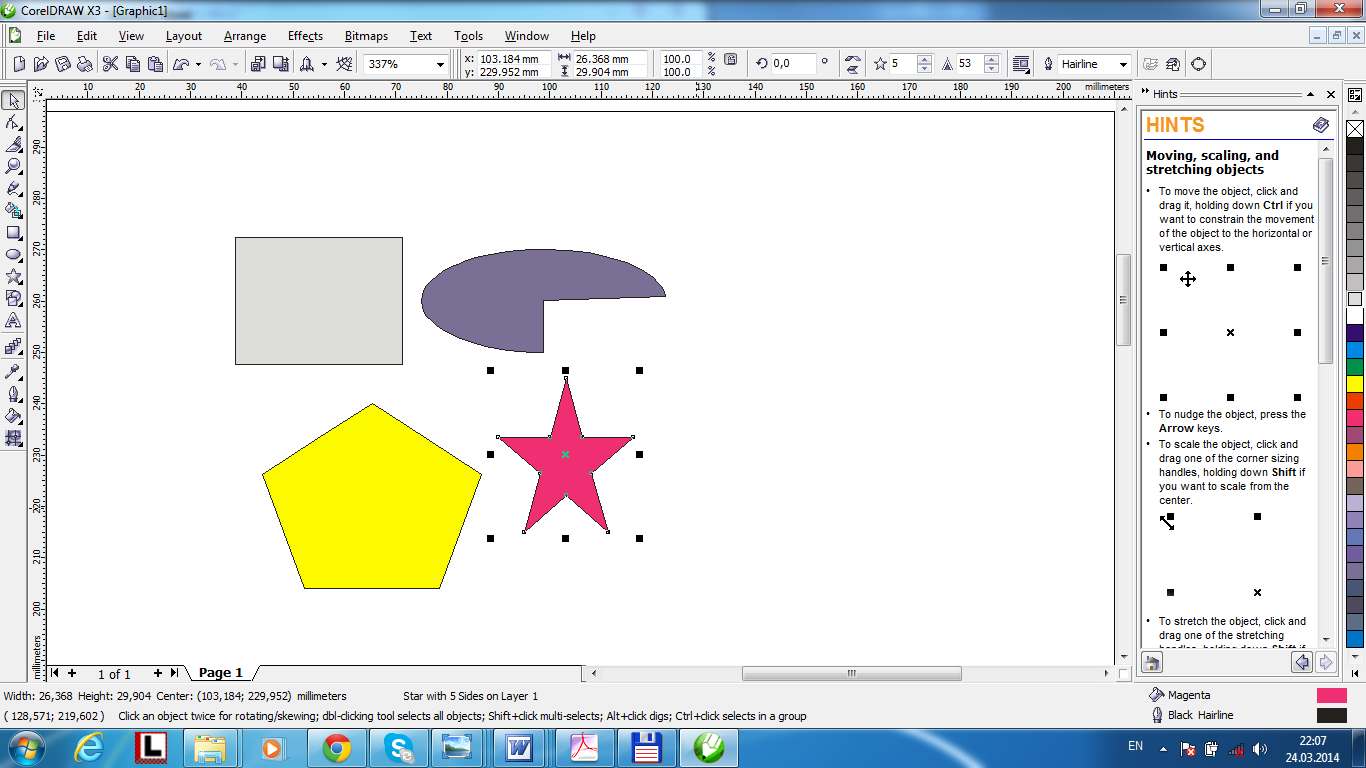Open Google Chrome from the taskbar

click(x=337, y=747)
